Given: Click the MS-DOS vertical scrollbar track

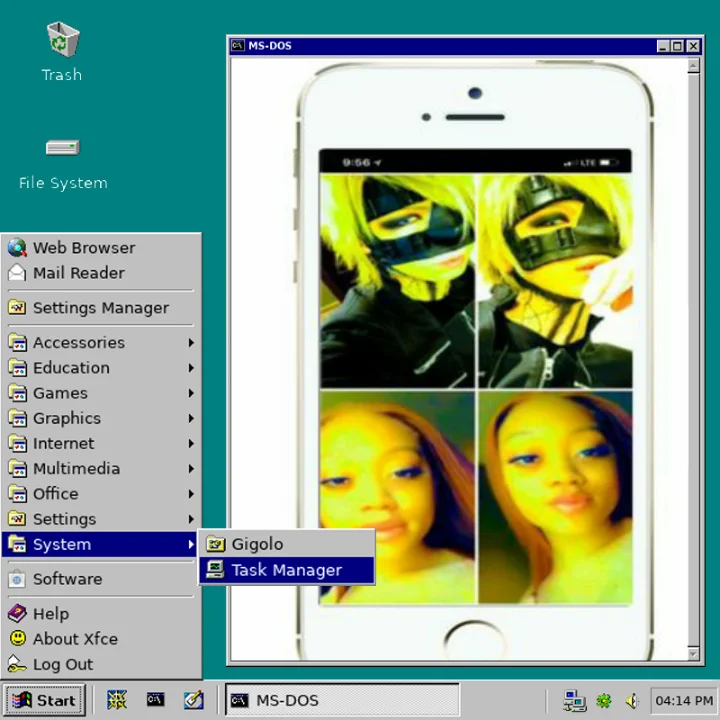Looking at the screenshot, I should click(693, 360).
